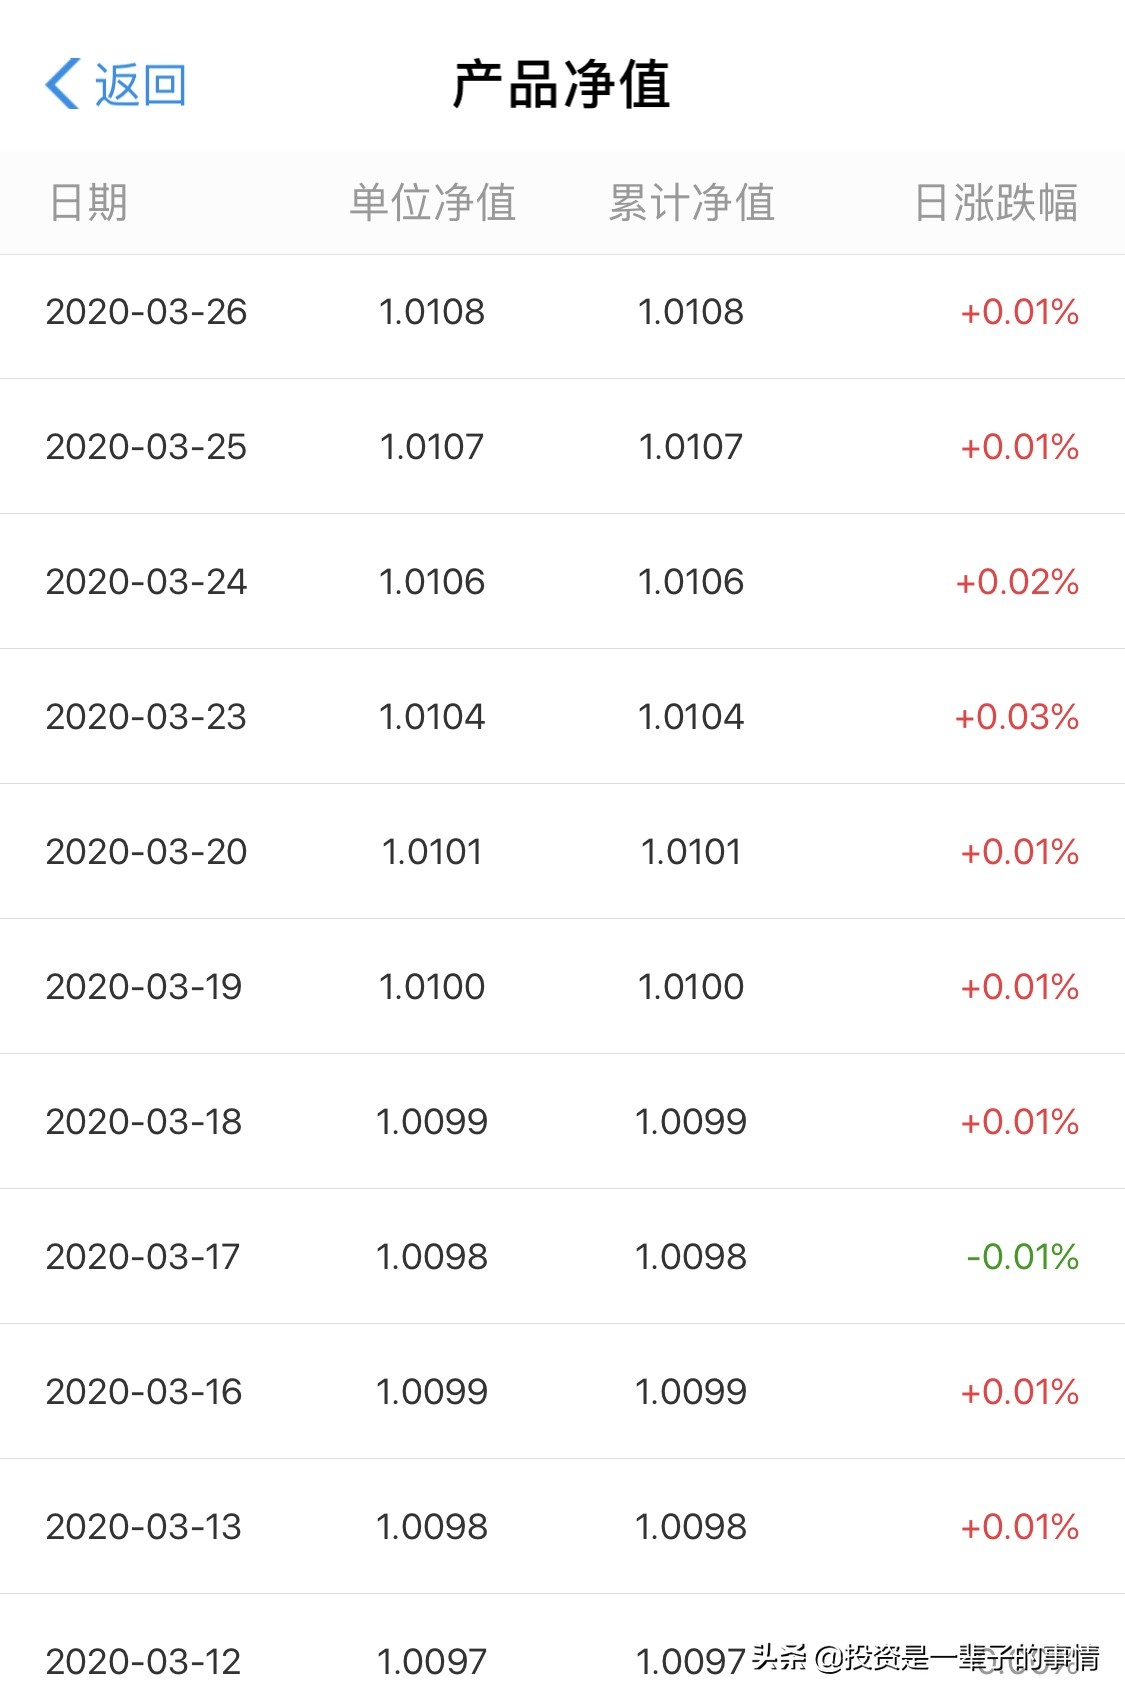Tap unit value 1.0107 for 2020-03-25

click(432, 447)
